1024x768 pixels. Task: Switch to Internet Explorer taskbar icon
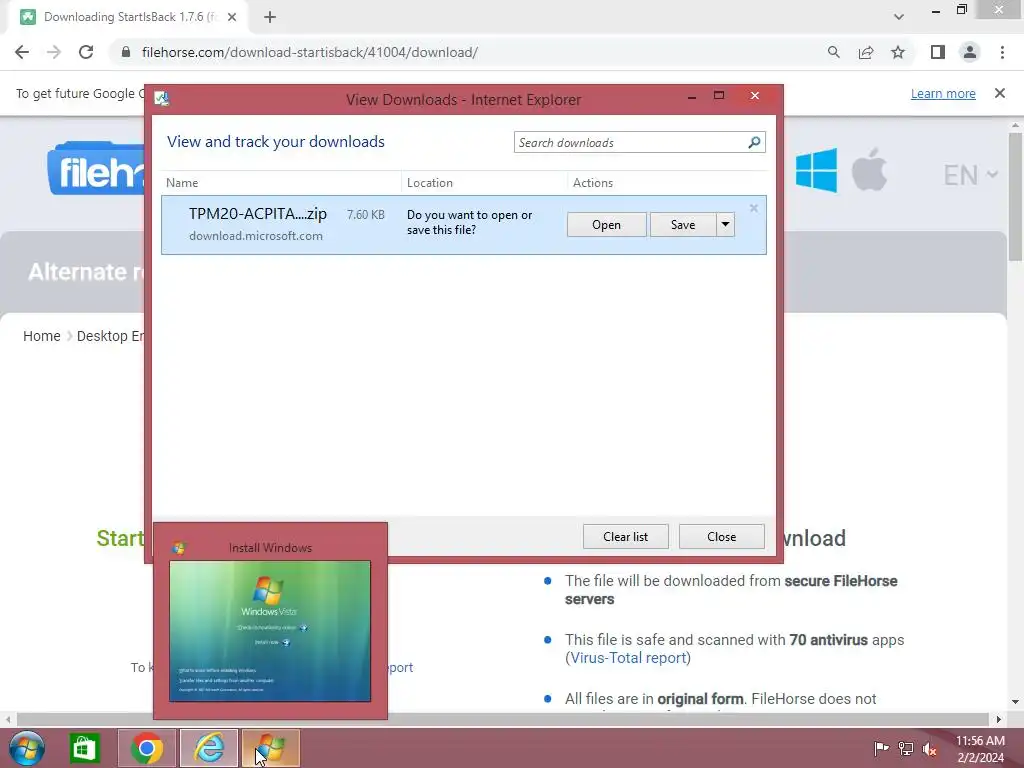(x=209, y=748)
